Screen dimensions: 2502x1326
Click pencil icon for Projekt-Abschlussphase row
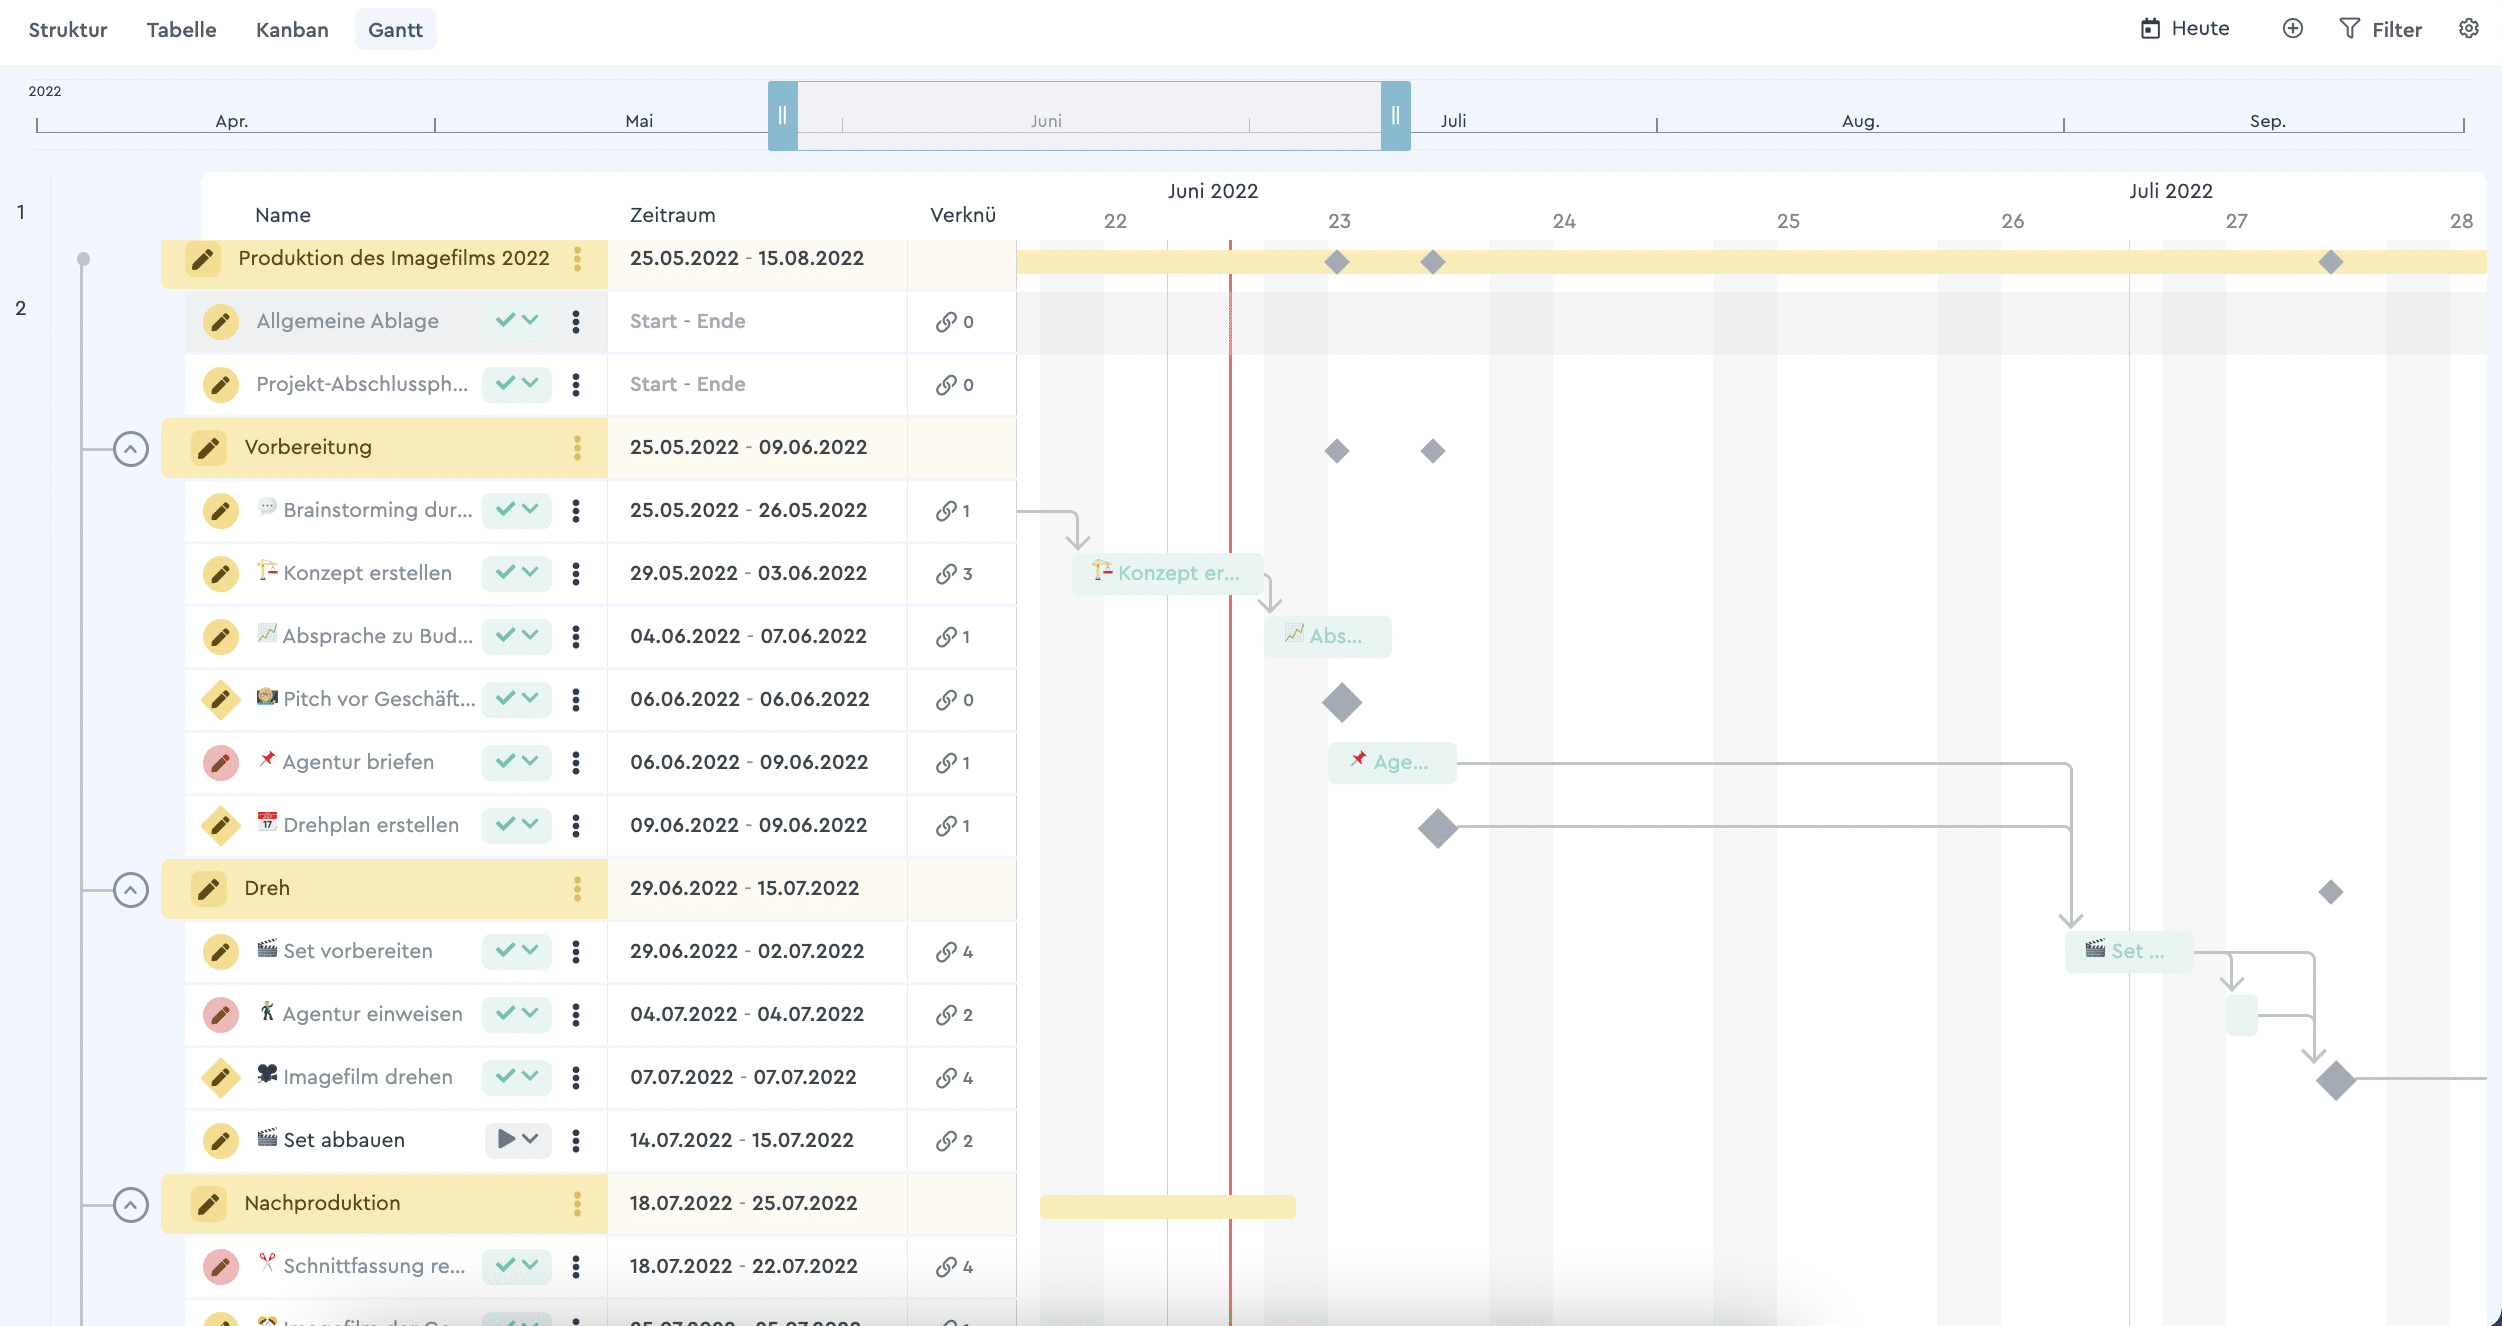[x=221, y=385]
